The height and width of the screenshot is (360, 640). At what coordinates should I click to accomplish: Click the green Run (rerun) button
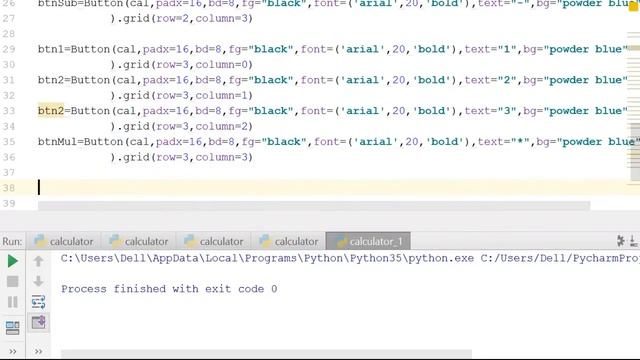point(13,261)
